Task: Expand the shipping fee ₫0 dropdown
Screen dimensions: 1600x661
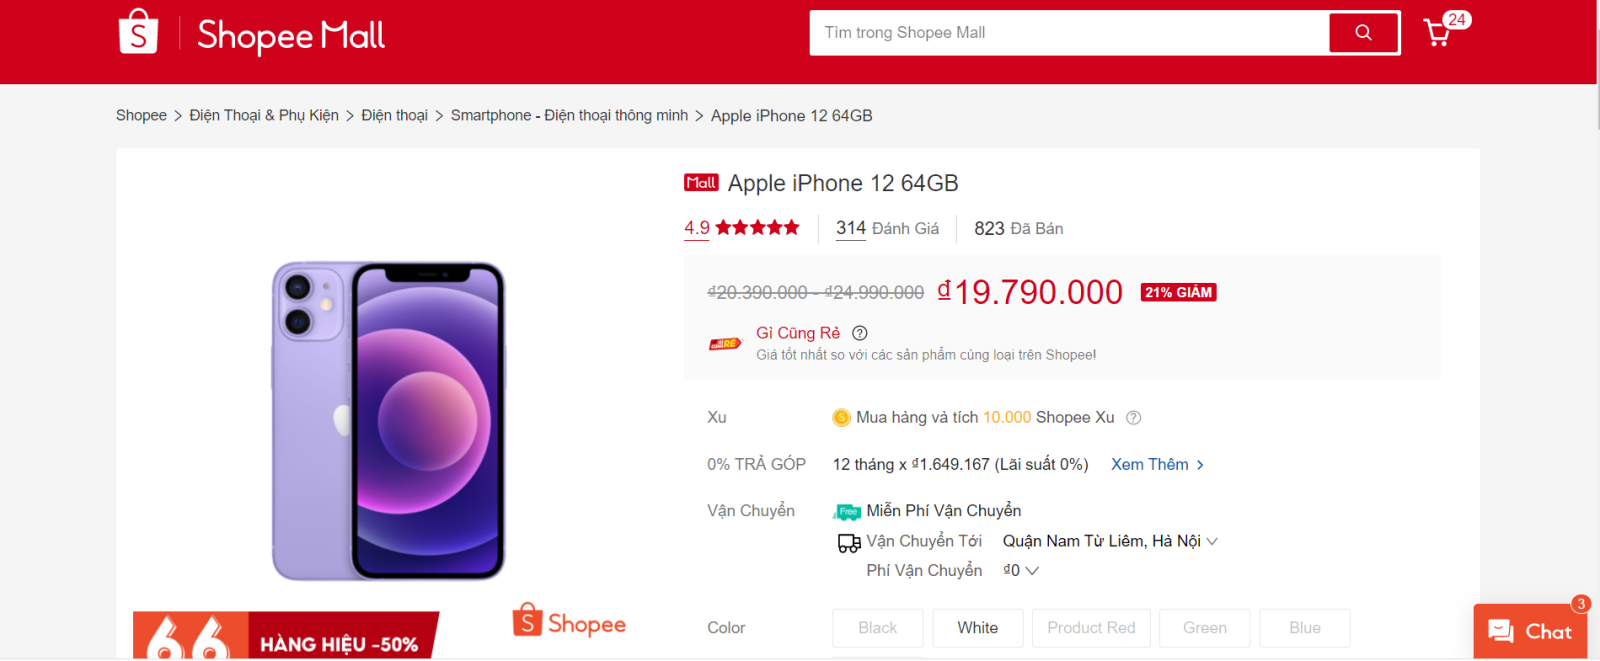Action: point(1021,570)
